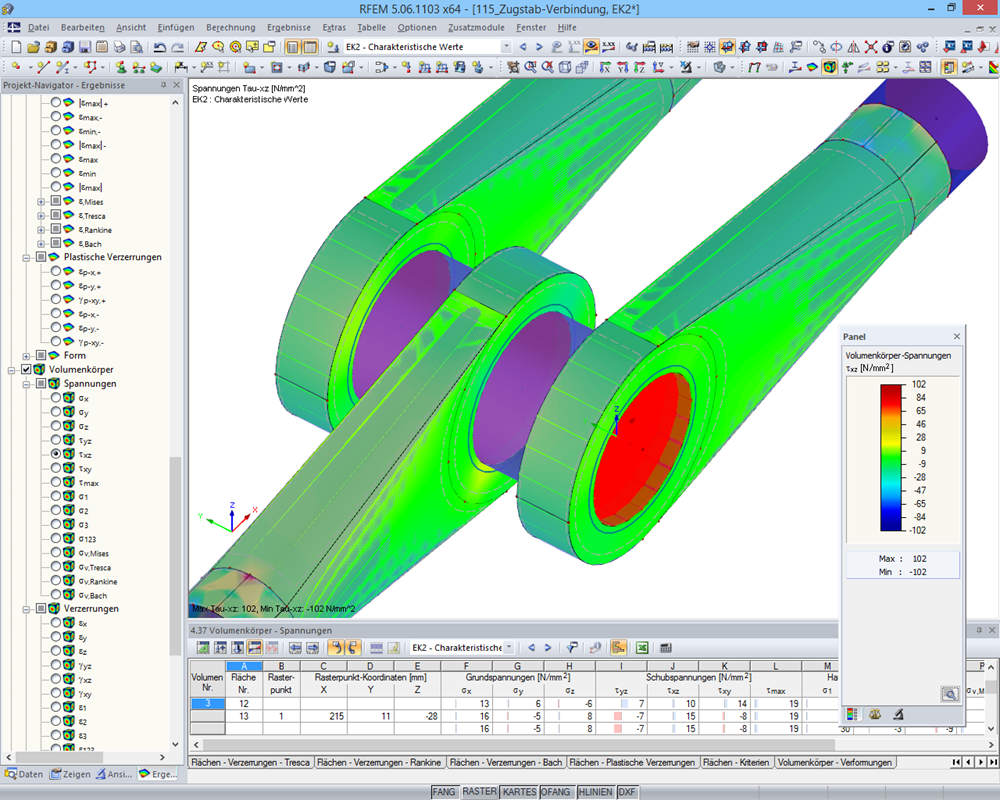Toggle the solid results display cube icon

(x=830, y=66)
